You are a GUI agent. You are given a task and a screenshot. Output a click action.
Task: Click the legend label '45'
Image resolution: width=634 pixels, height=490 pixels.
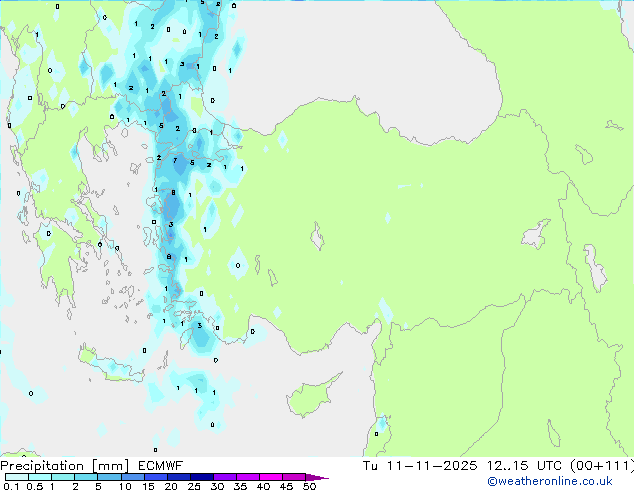[x=286, y=486]
